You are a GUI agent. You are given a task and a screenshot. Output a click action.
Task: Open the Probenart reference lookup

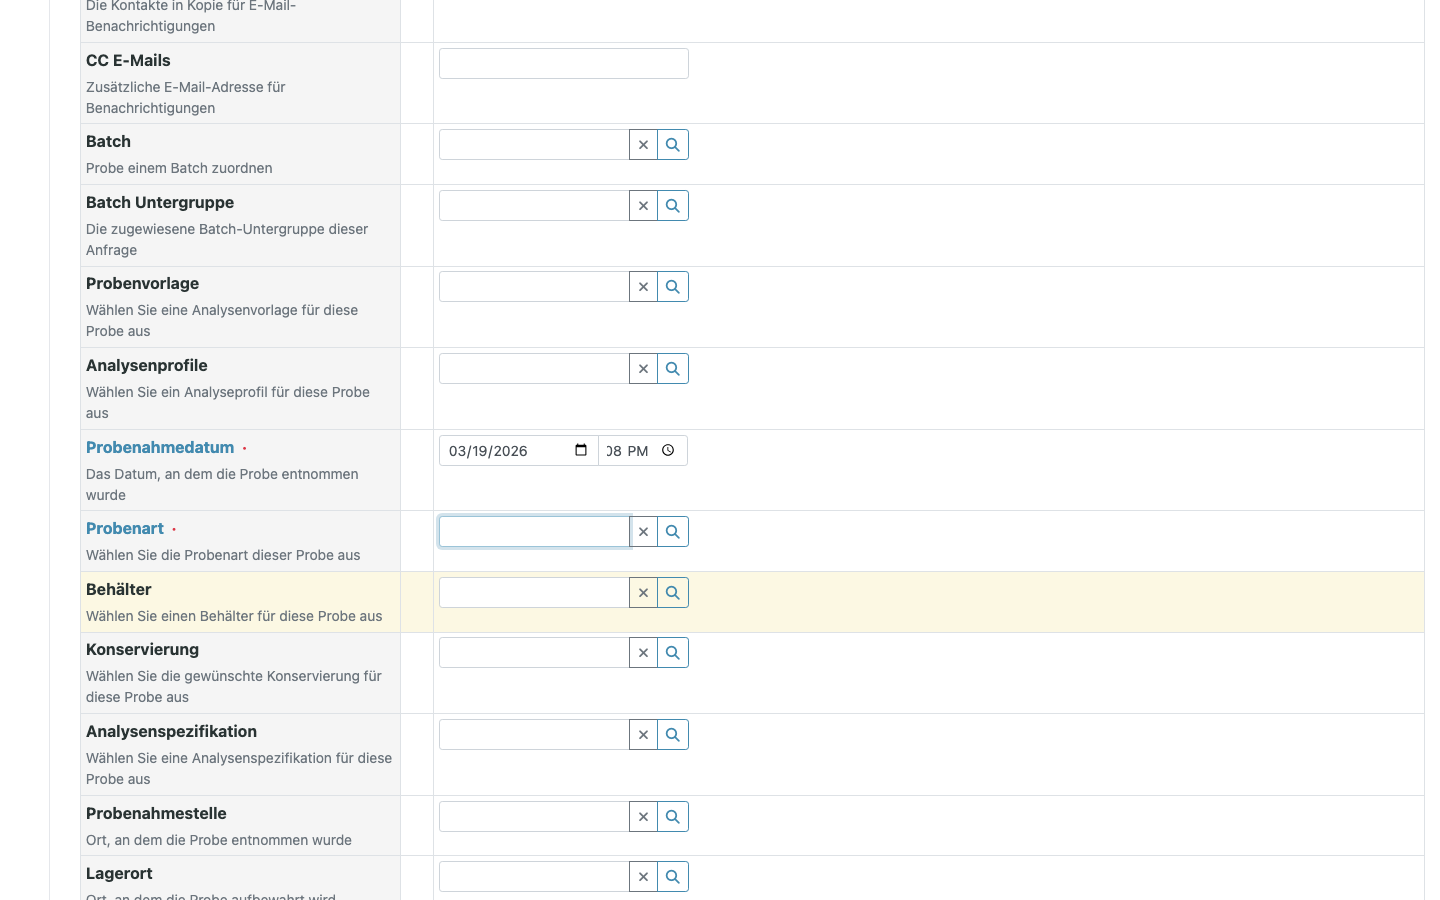click(672, 531)
